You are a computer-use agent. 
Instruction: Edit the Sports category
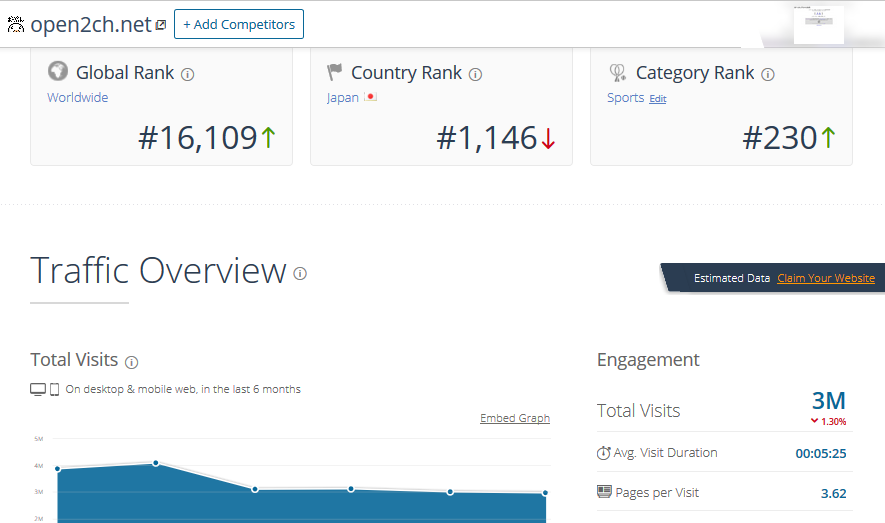coord(657,99)
